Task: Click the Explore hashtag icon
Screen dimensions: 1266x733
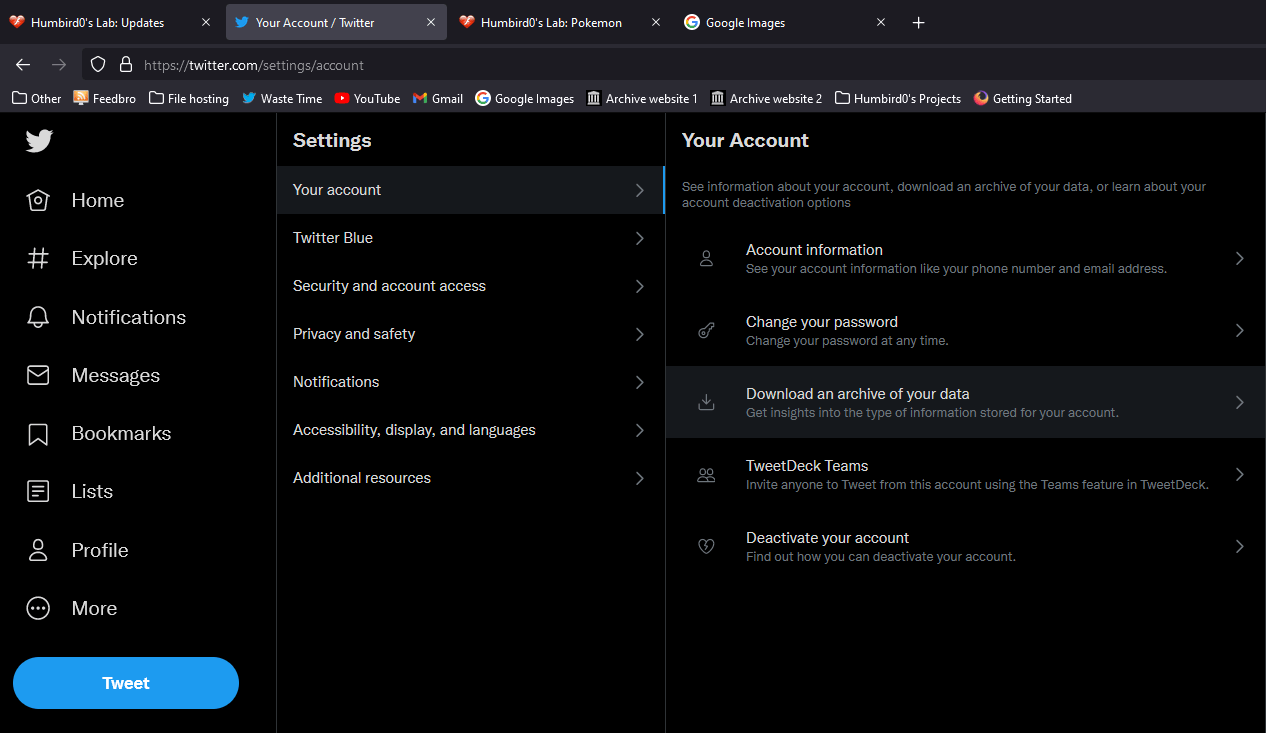Action: click(38, 259)
